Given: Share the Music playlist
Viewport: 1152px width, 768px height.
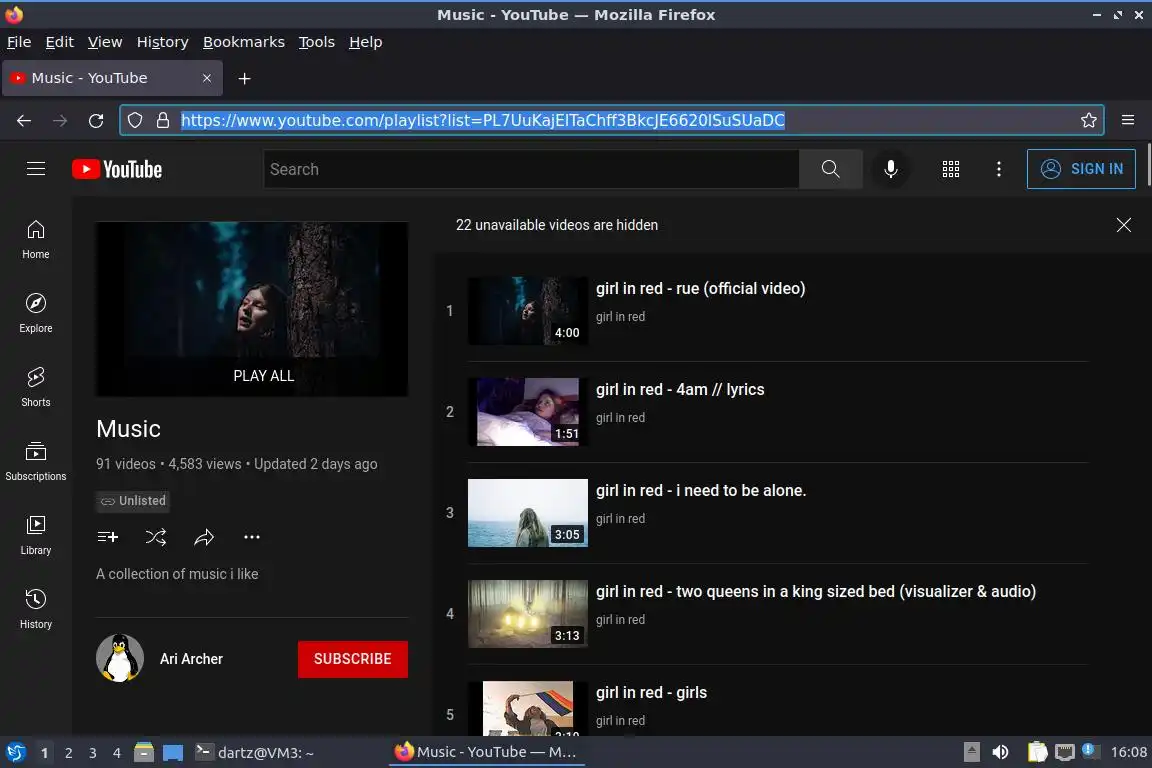Looking at the screenshot, I should tap(204, 537).
